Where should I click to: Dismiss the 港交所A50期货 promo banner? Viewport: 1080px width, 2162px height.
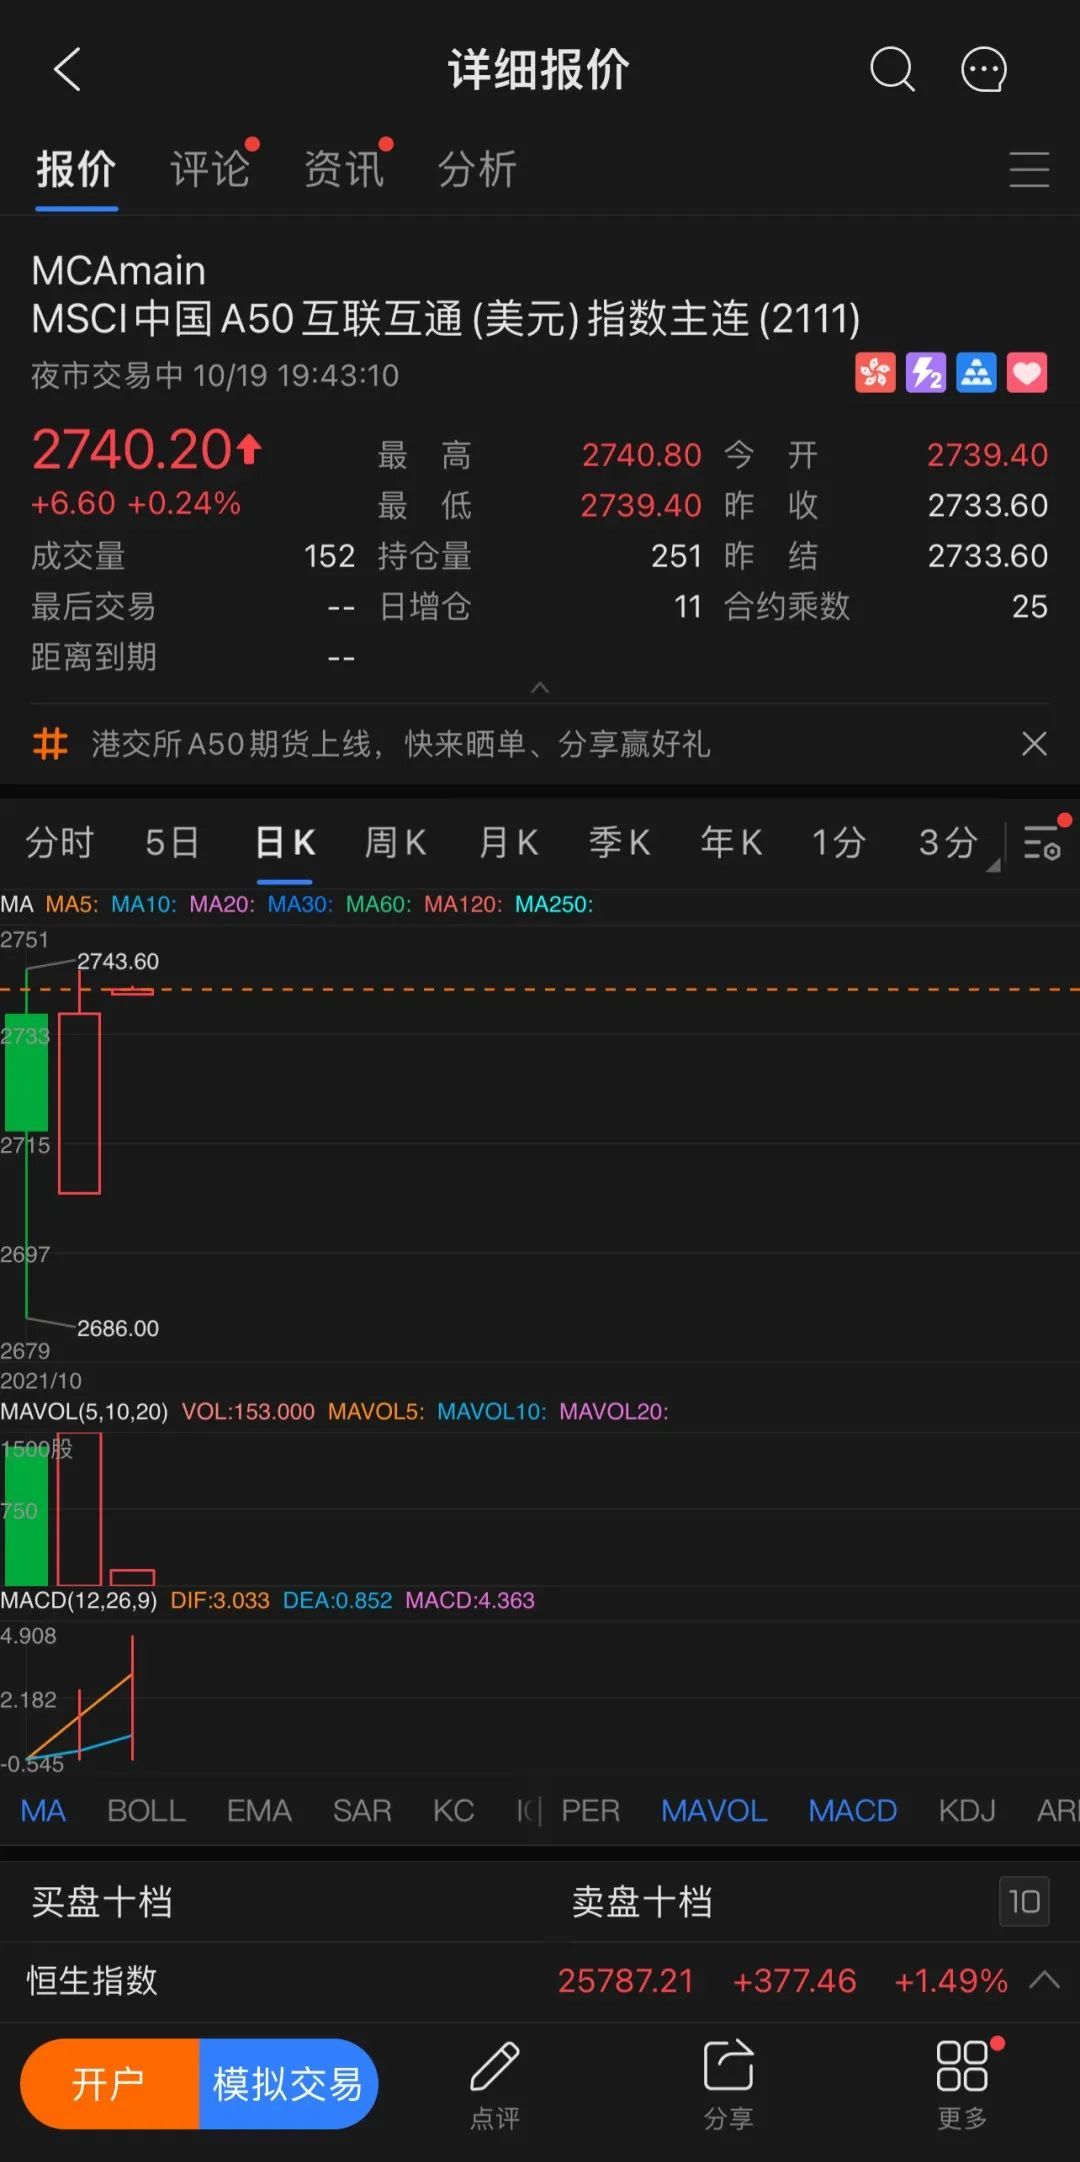[x=1034, y=744]
